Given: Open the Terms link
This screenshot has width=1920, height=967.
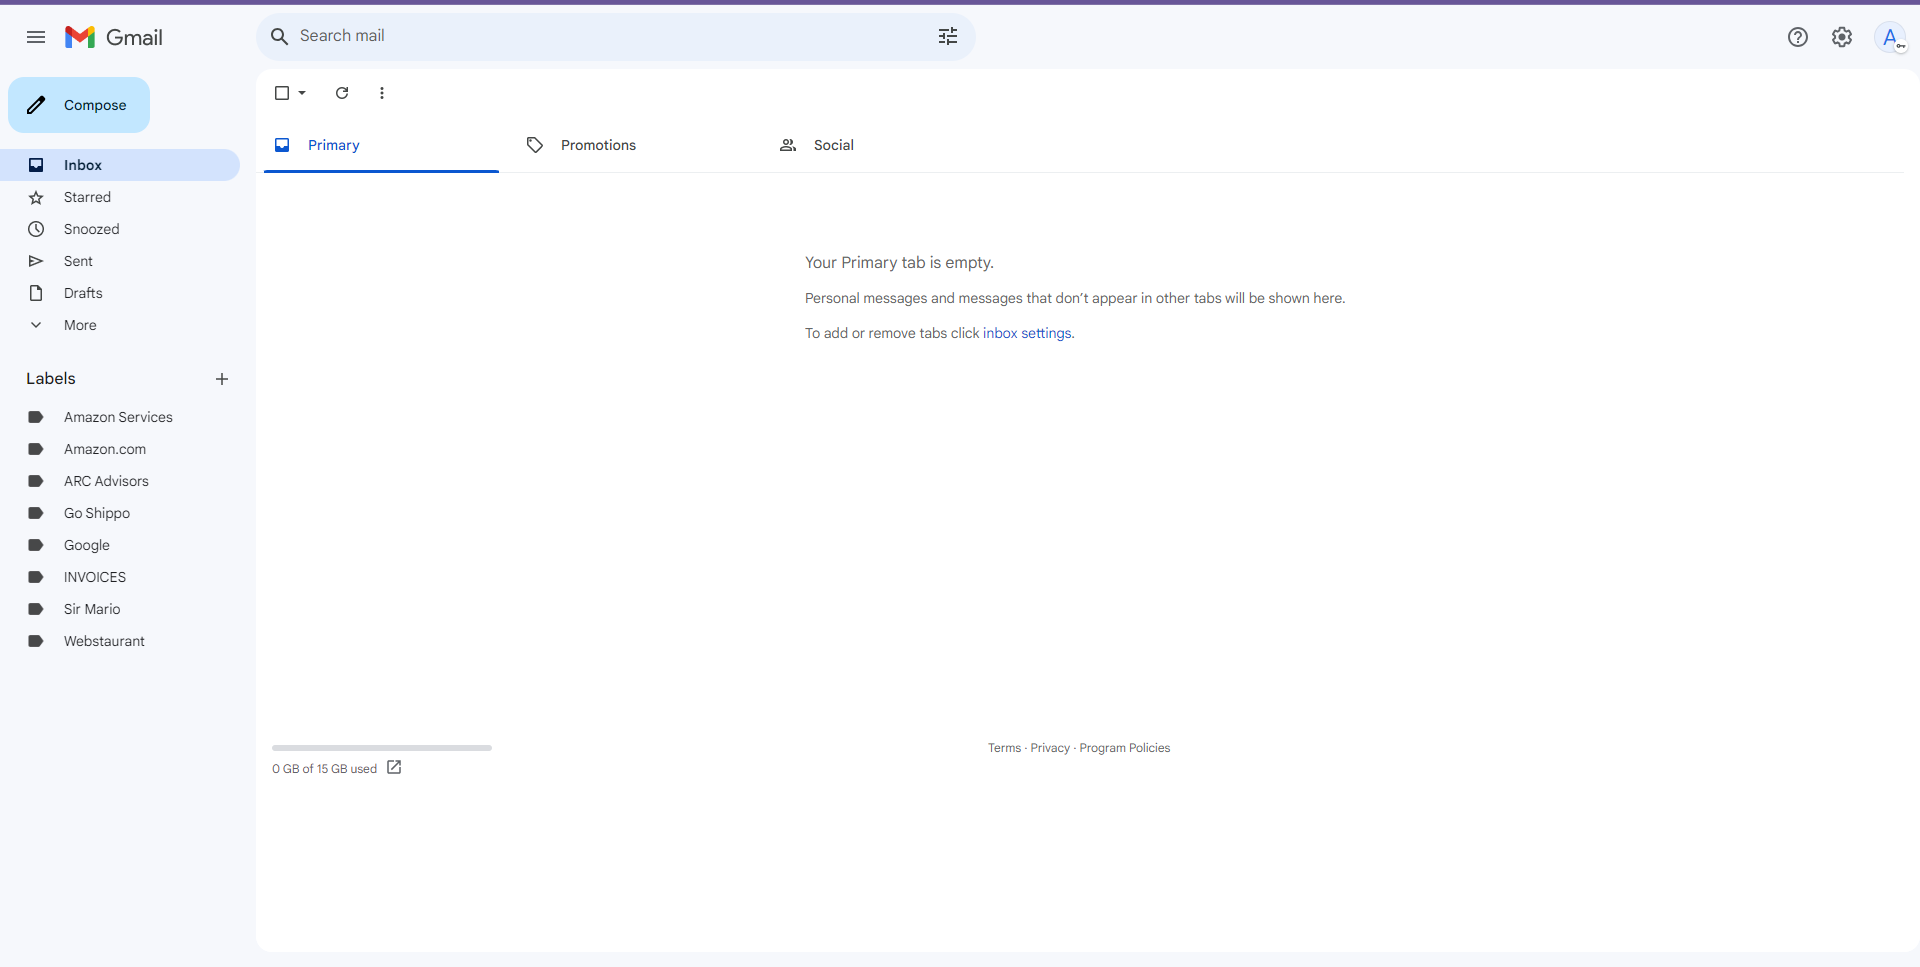Looking at the screenshot, I should pyautogui.click(x=1004, y=748).
